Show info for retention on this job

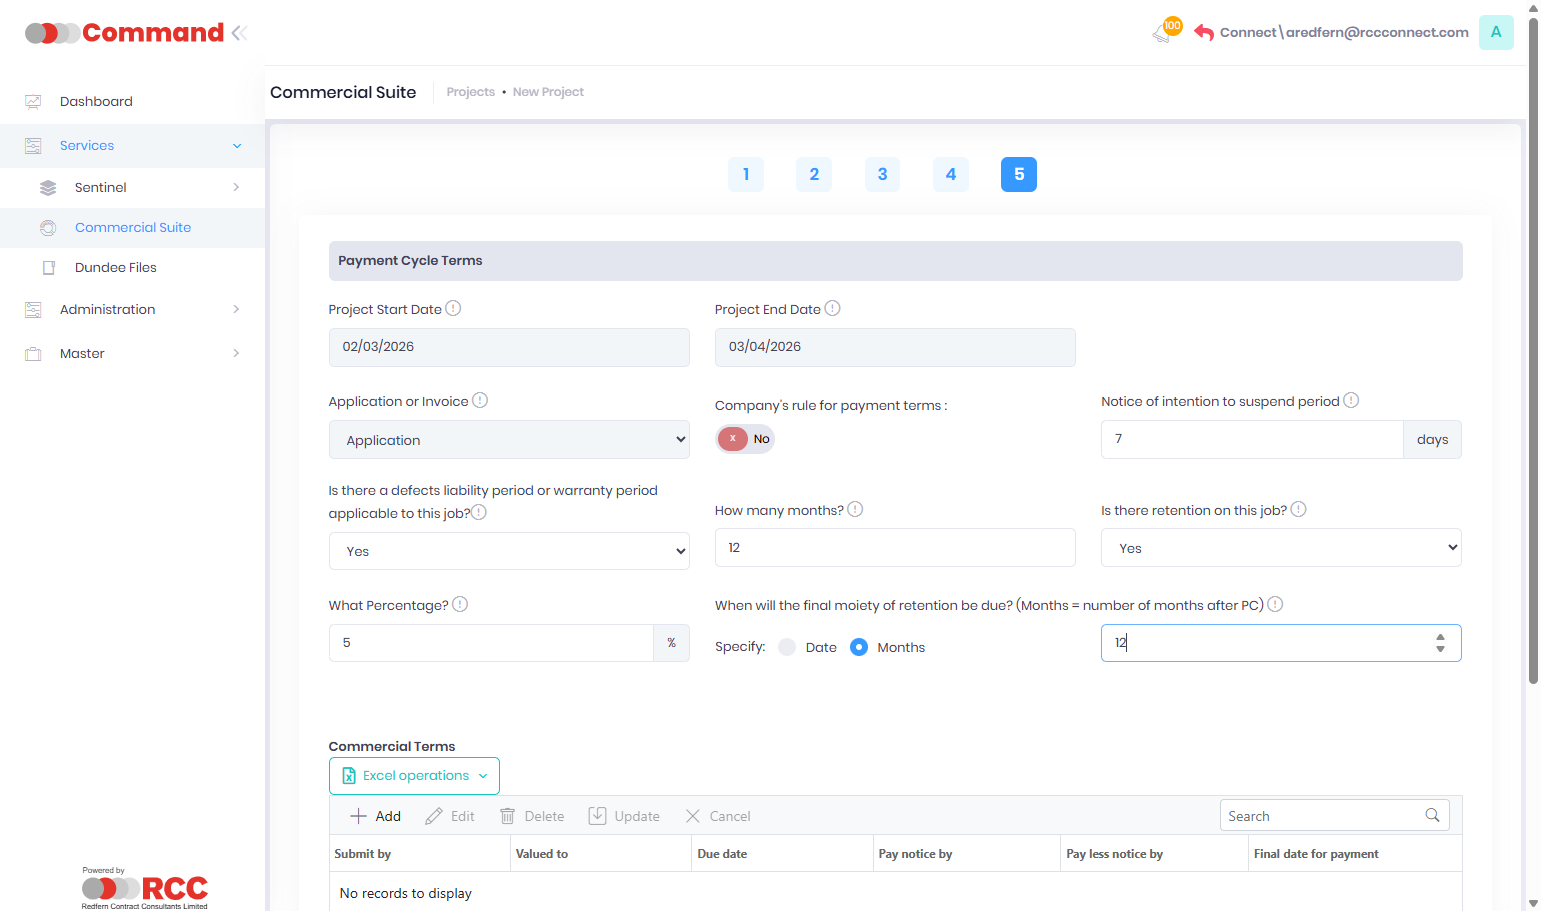[x=1298, y=509]
